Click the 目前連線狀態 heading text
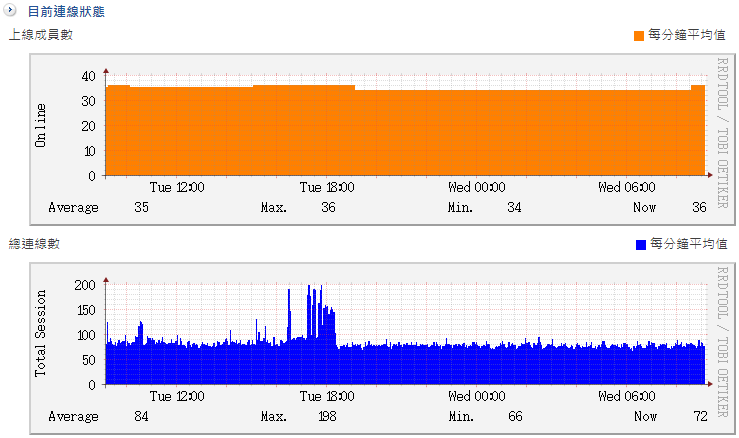The width and height of the screenshot is (739, 438). 65,13
